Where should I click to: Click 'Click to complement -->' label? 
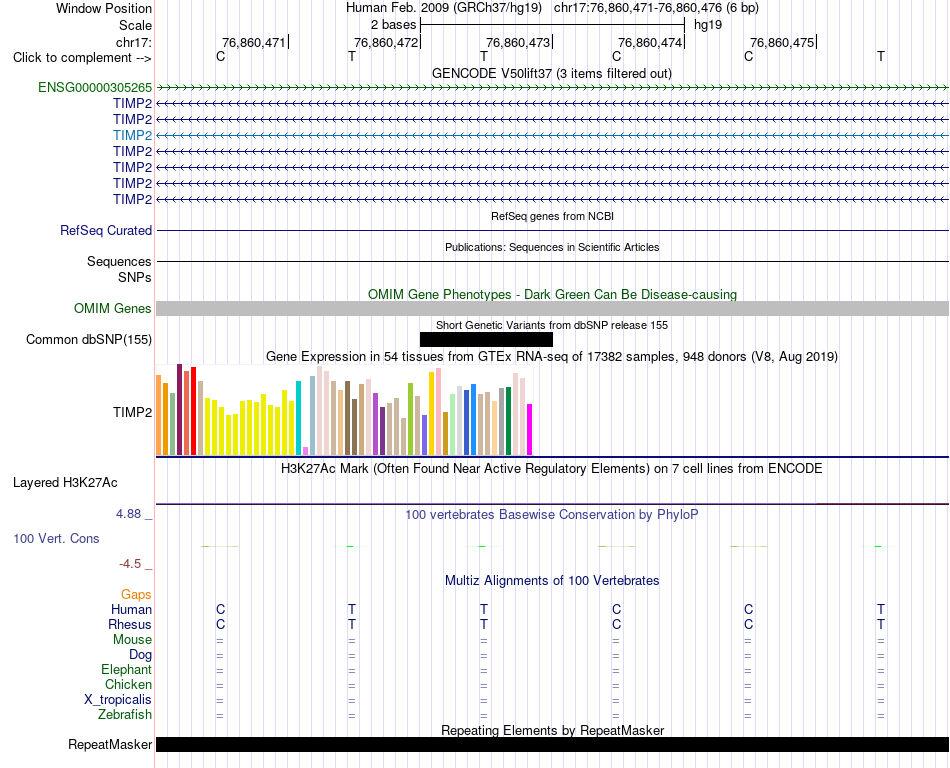82,58
